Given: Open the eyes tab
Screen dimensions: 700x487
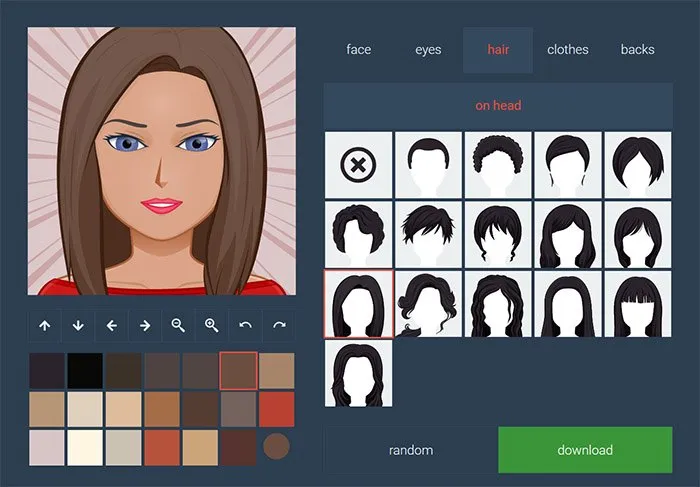Looking at the screenshot, I should (428, 50).
